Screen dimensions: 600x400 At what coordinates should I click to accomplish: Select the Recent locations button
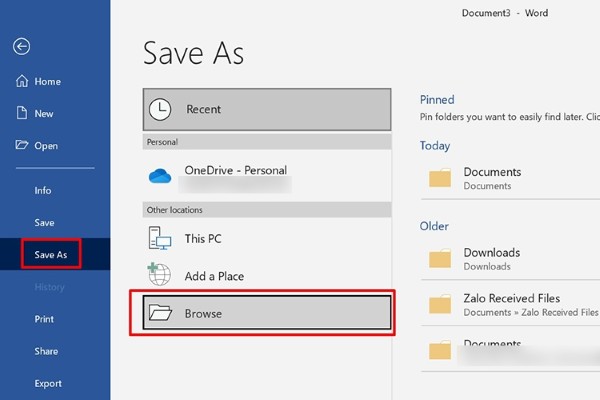(267, 109)
